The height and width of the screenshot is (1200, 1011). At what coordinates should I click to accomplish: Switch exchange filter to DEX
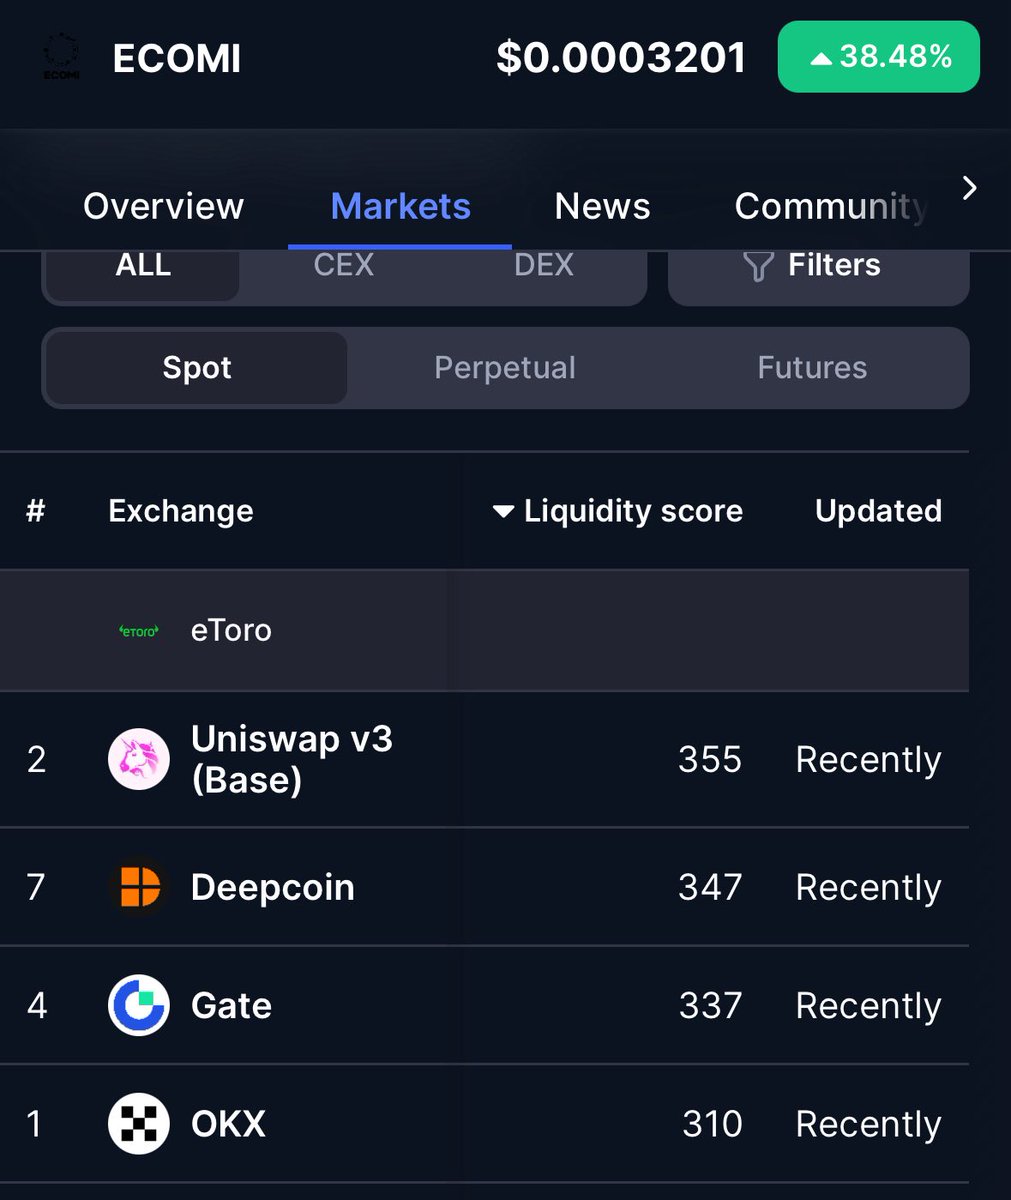point(543,266)
